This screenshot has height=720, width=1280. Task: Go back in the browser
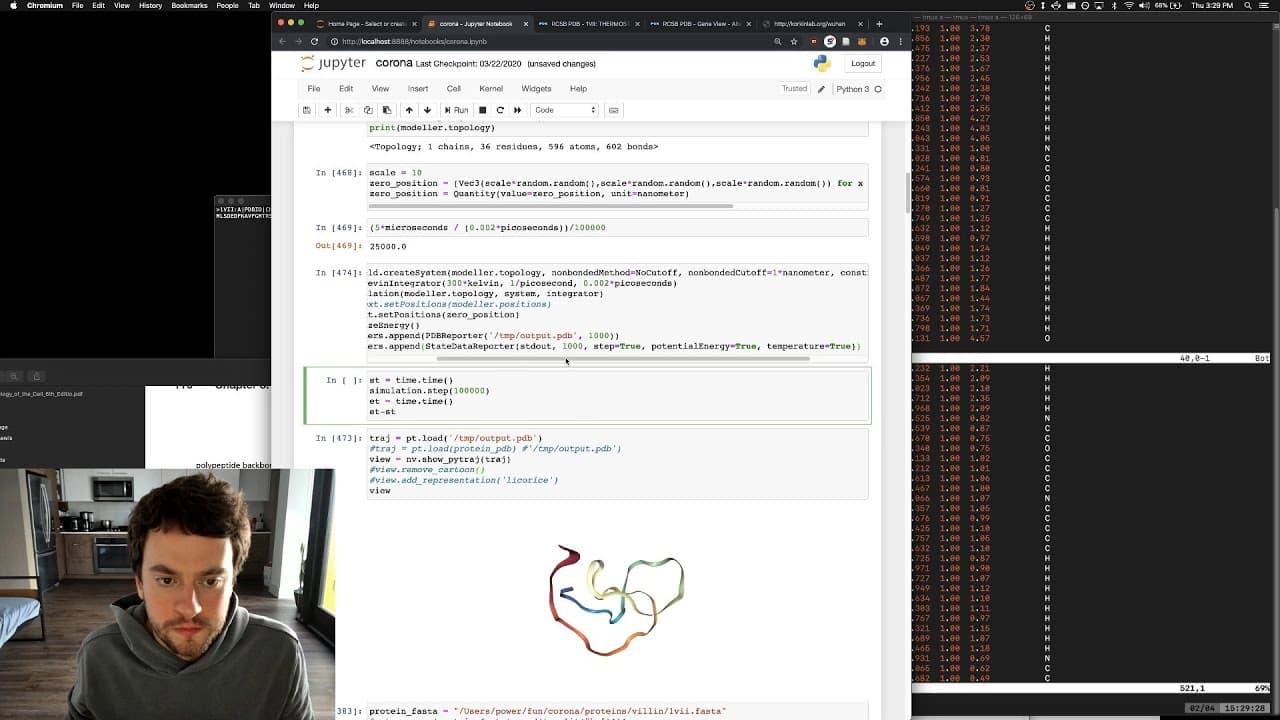(x=282, y=42)
